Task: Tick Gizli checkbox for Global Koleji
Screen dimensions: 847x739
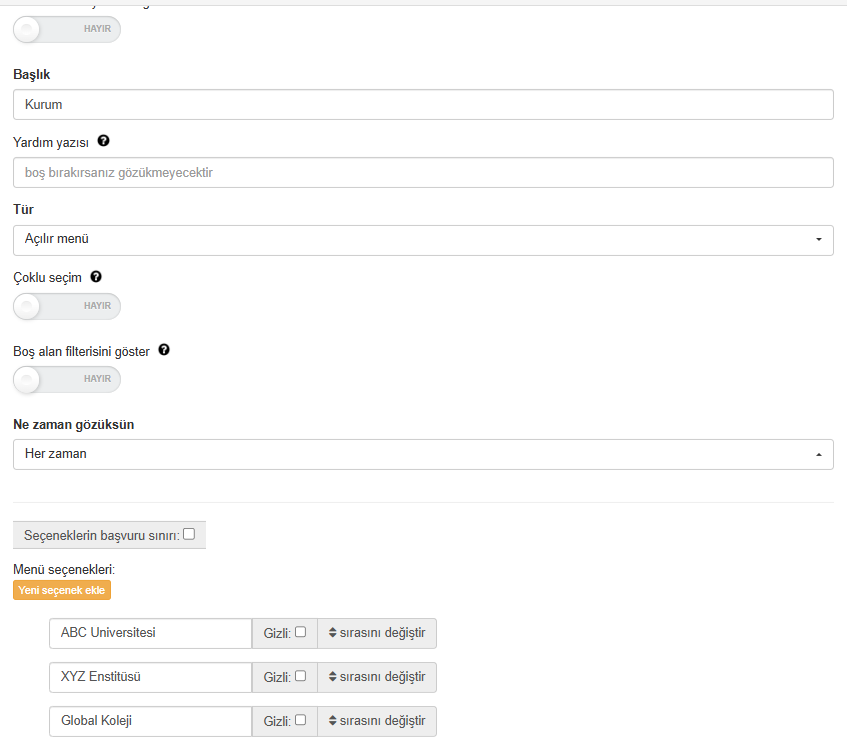Action: 300,720
